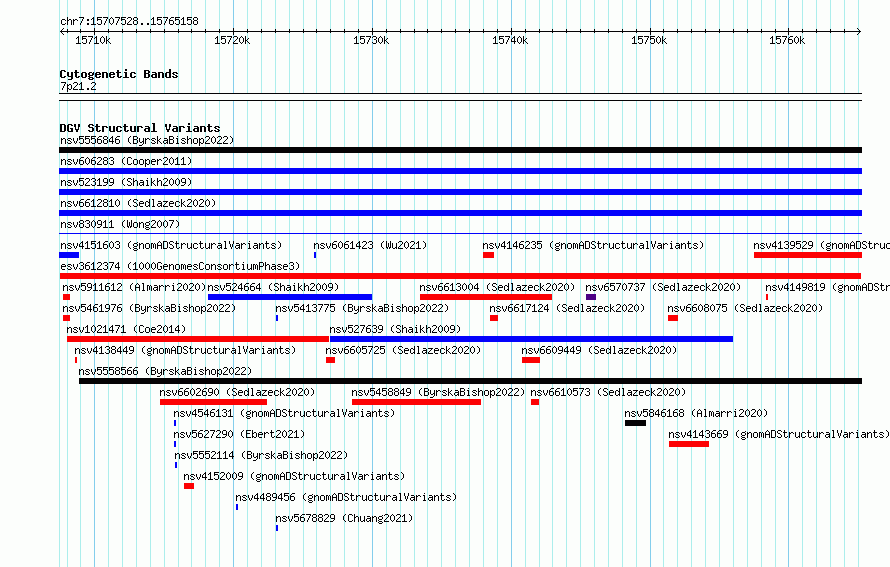Select nsv4143669 gnomADStructuralVariants label
Screen dimensions: 890x567
[x=779, y=434]
